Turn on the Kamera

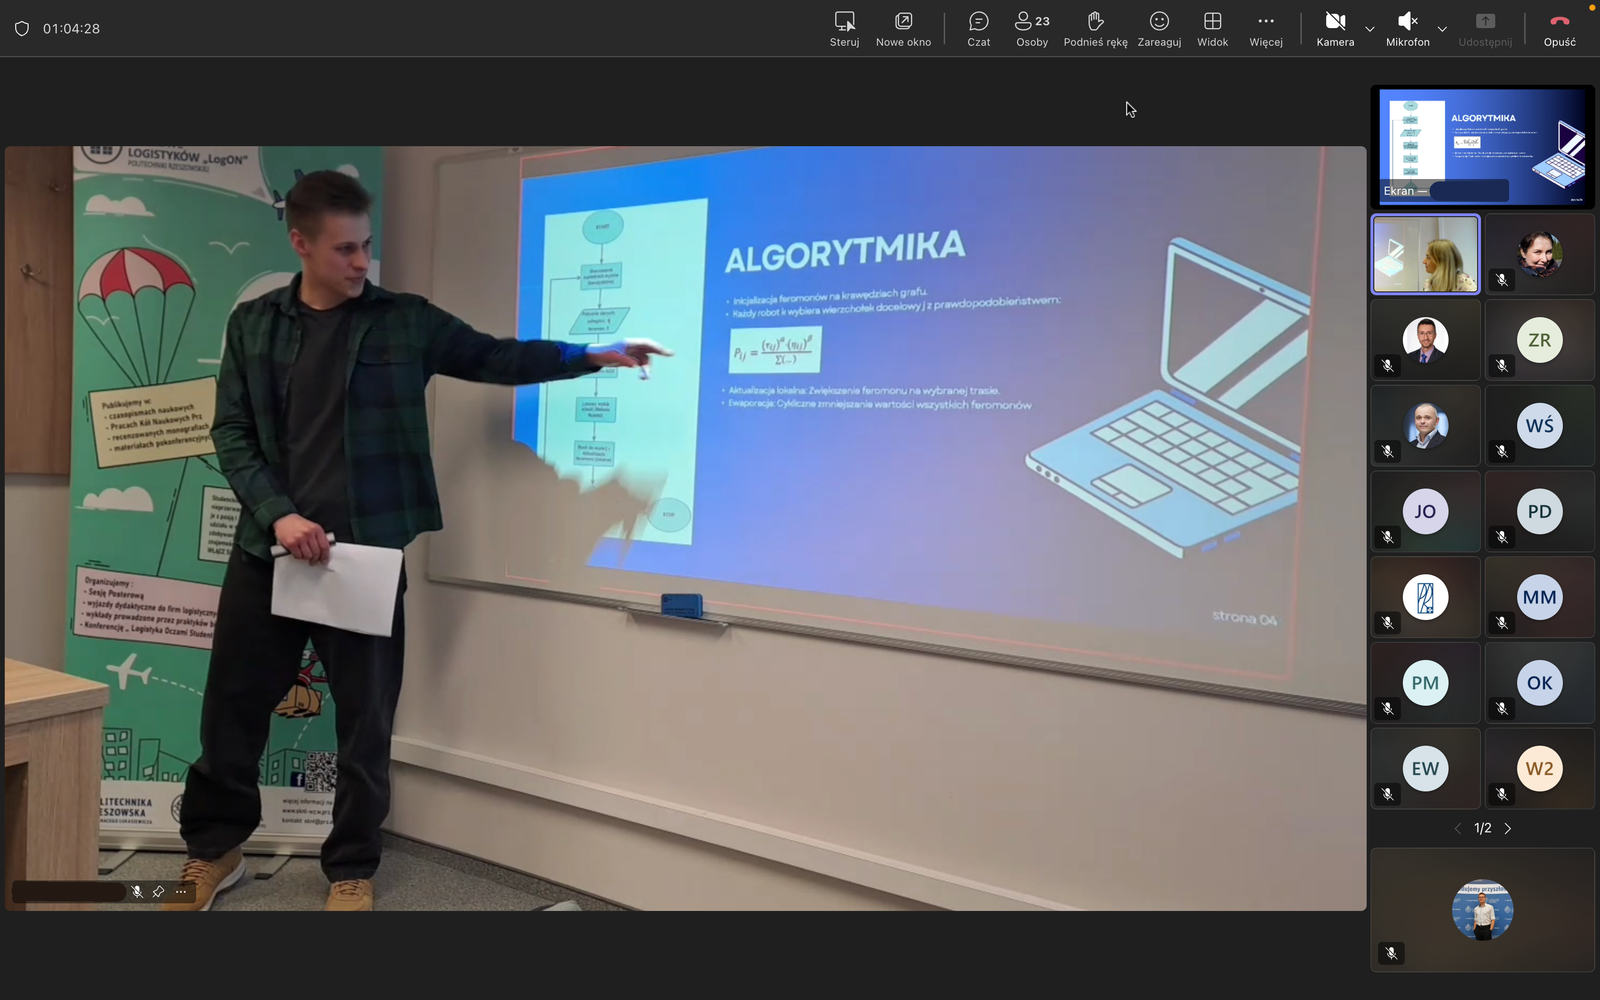(1335, 28)
